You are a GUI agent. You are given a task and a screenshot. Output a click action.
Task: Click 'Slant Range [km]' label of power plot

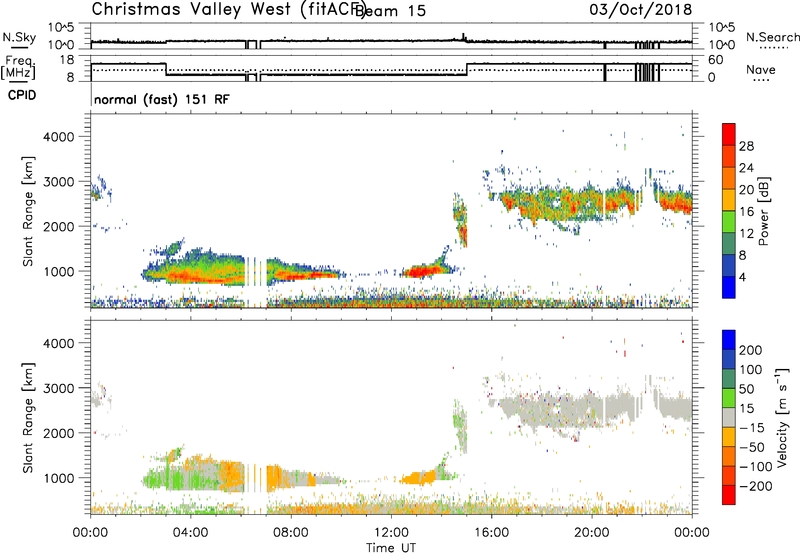[28, 211]
